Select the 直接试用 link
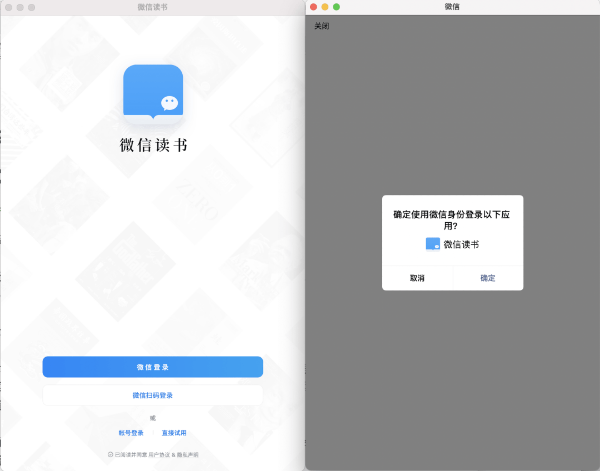The image size is (600, 471). [174, 433]
